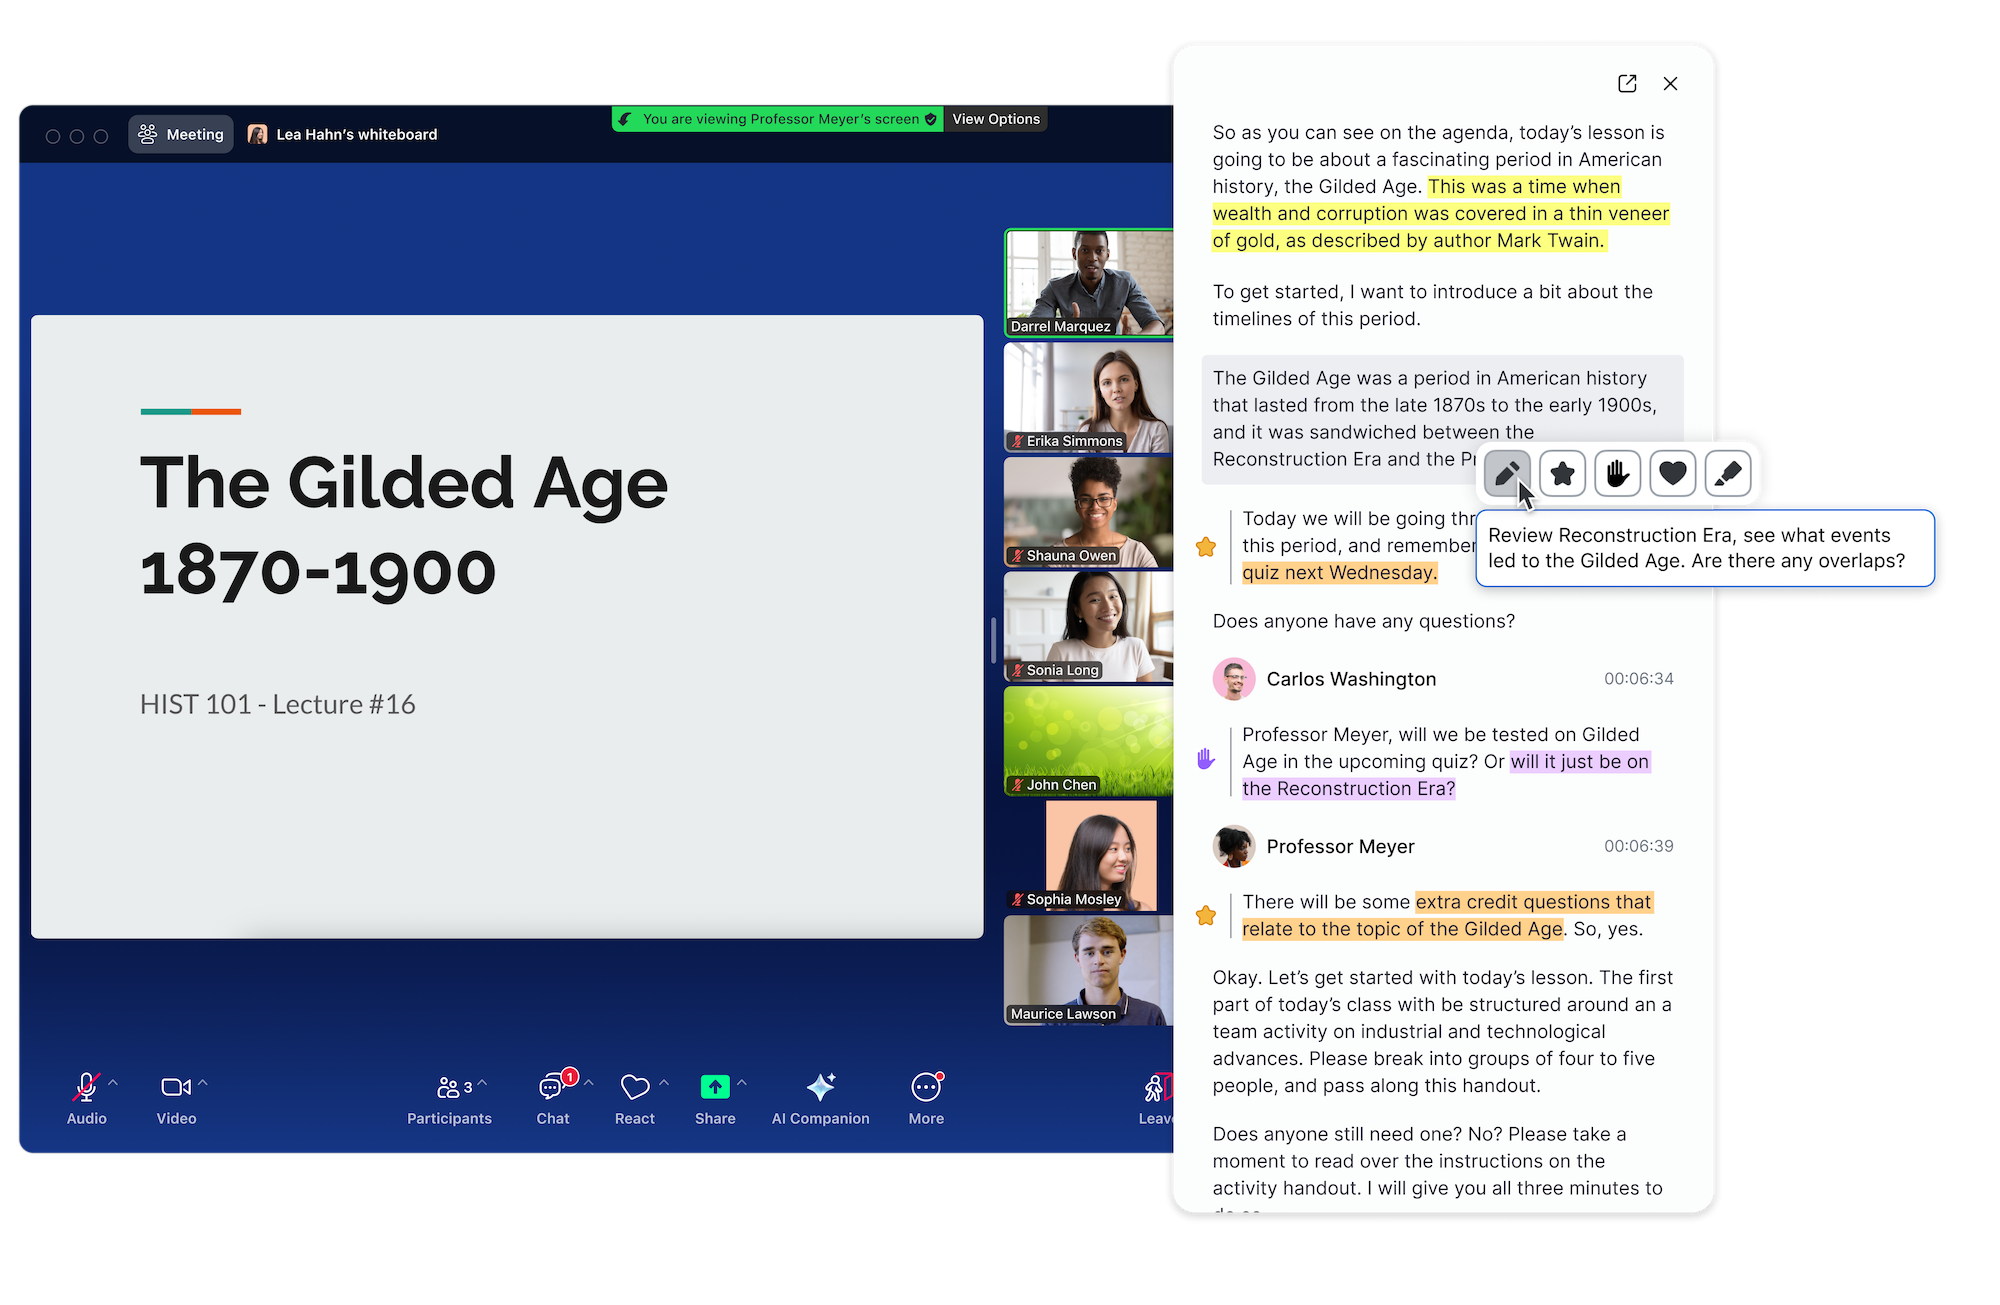
Task: Open the Chat panel
Action: [553, 1098]
